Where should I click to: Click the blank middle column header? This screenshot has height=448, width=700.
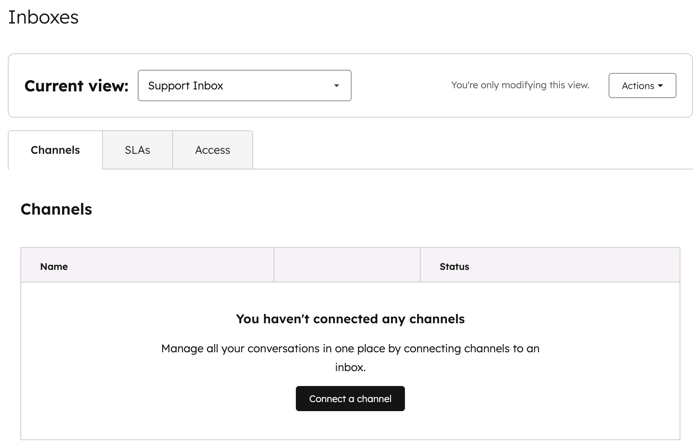(346, 266)
